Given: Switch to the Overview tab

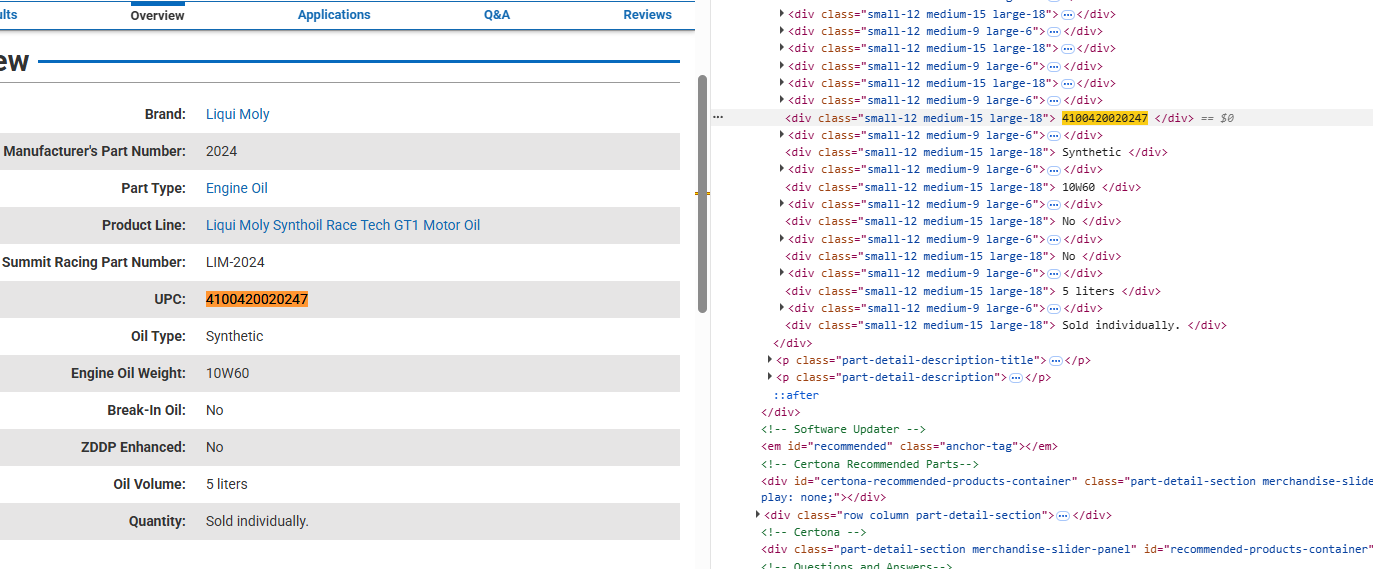Looking at the screenshot, I should pyautogui.click(x=157, y=15).
